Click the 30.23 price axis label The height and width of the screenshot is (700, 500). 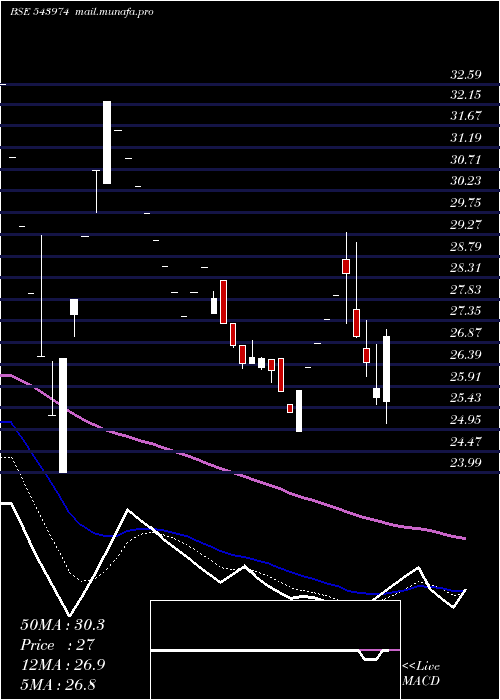click(466, 180)
